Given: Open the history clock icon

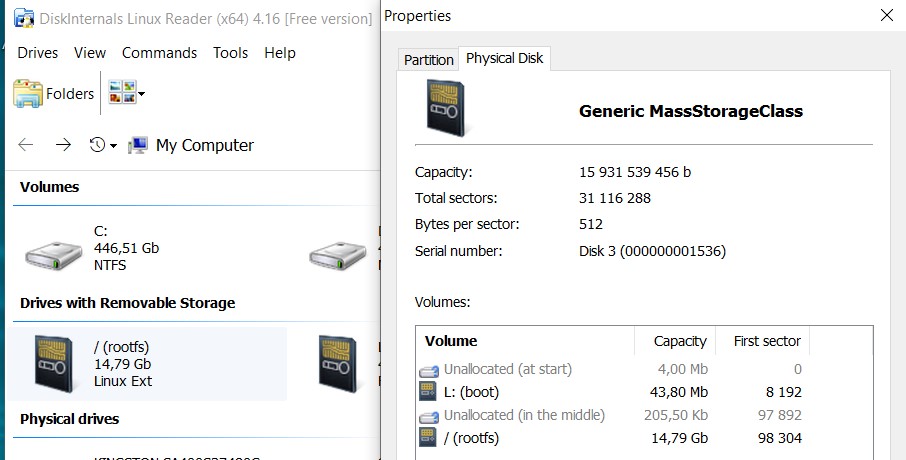Looking at the screenshot, I should [x=97, y=144].
